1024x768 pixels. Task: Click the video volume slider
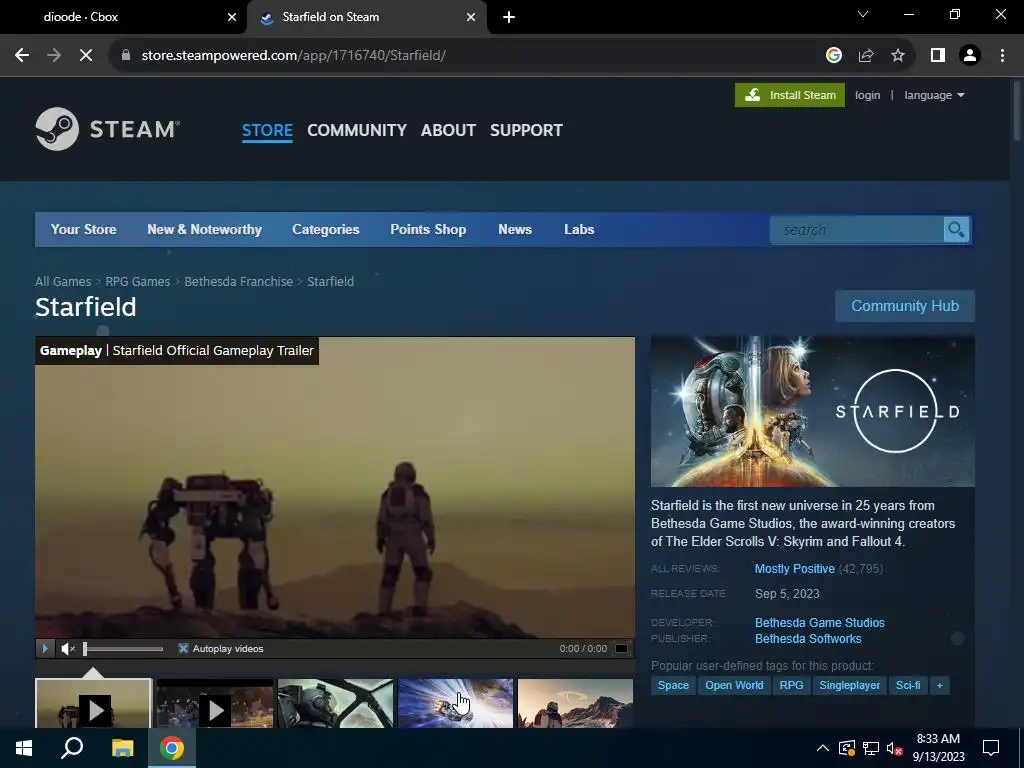point(123,648)
